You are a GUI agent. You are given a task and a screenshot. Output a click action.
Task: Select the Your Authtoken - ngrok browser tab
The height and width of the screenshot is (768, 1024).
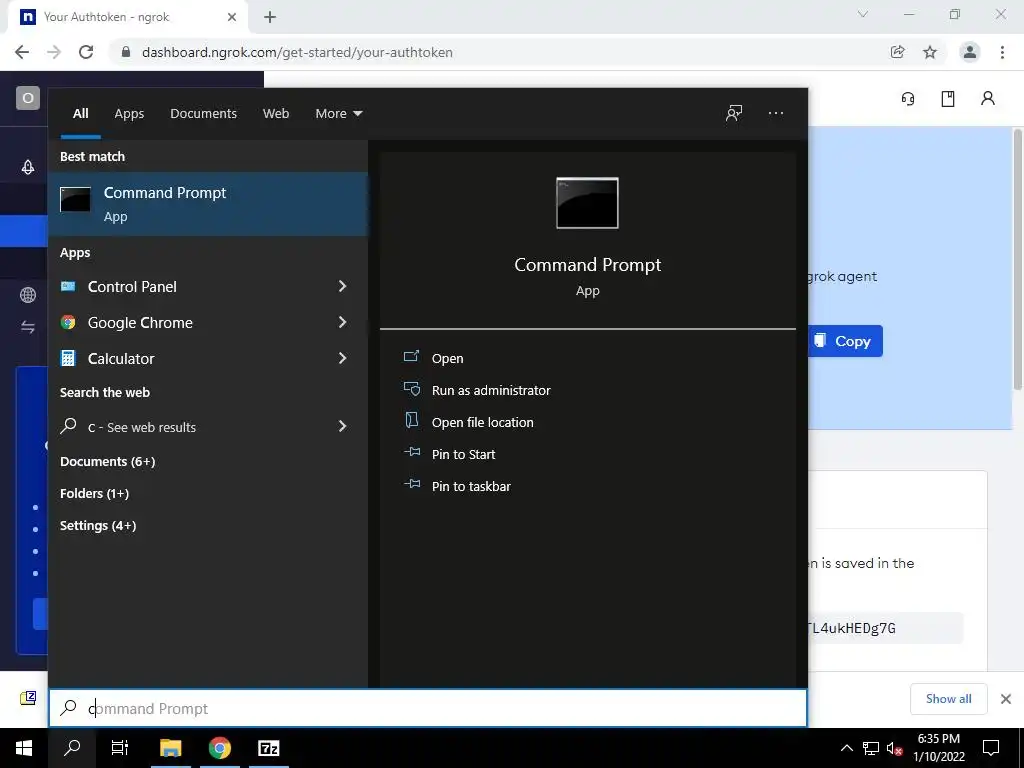coord(127,17)
